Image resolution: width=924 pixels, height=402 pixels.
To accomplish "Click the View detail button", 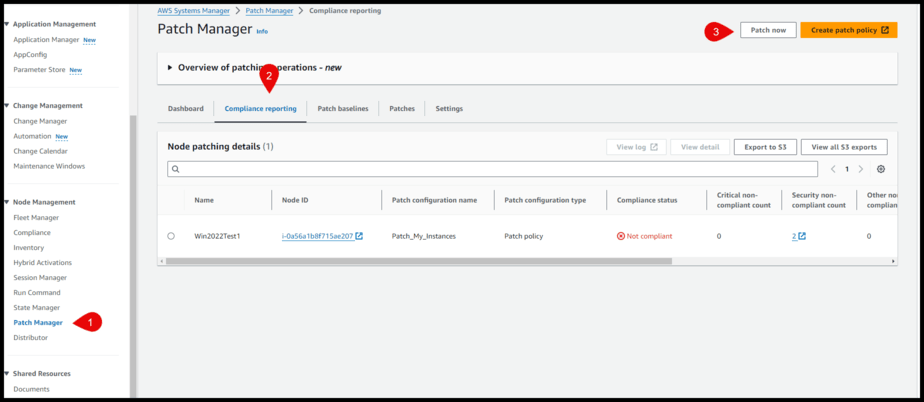I will [x=700, y=147].
